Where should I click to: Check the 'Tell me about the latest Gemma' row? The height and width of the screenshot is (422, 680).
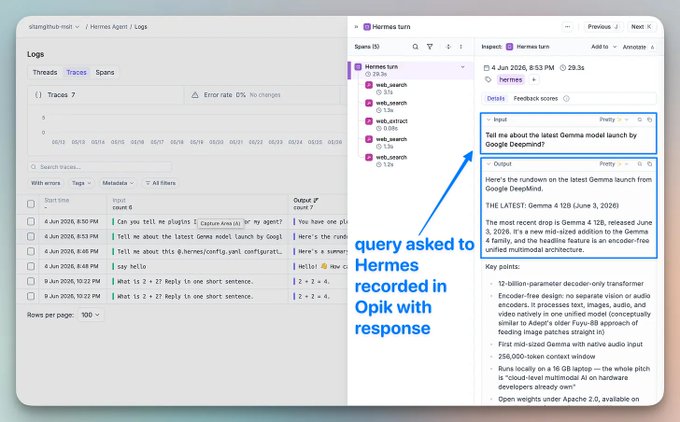[x=31, y=237]
